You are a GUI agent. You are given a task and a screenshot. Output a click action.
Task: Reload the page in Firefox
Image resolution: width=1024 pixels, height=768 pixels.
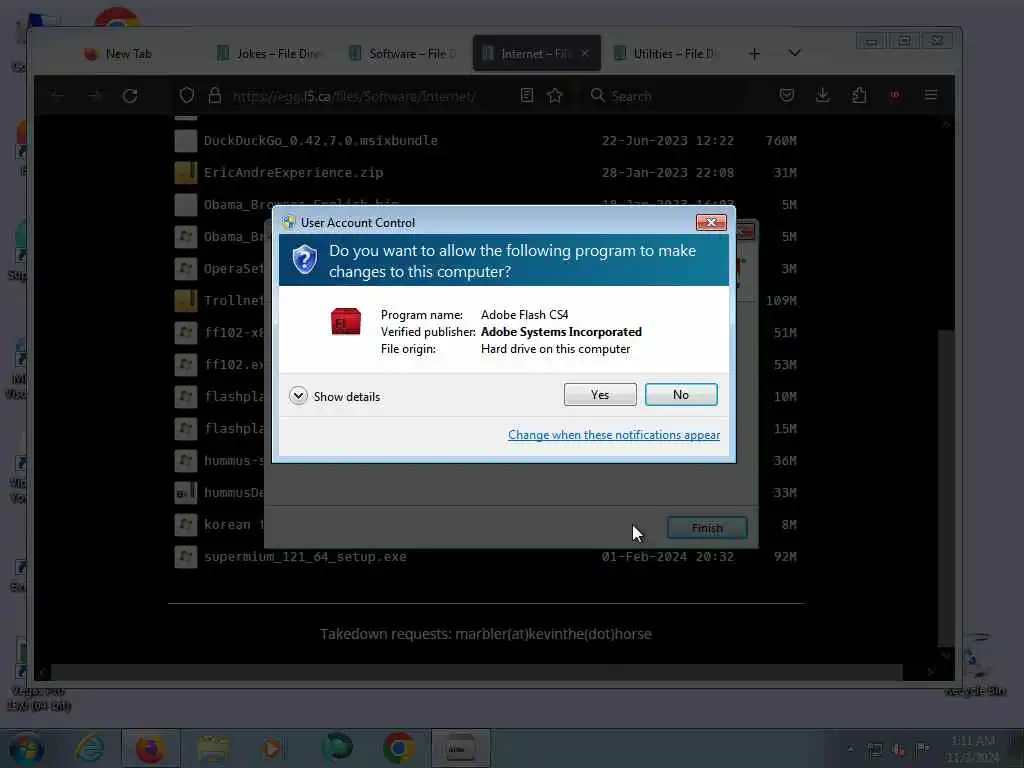click(130, 96)
